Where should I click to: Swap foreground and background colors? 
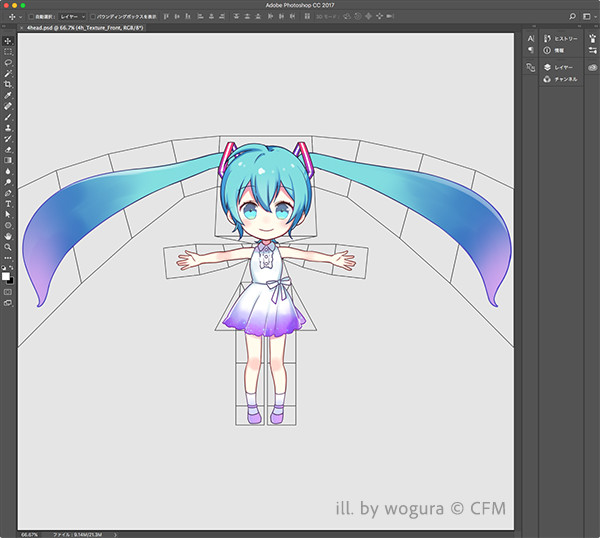point(11,267)
